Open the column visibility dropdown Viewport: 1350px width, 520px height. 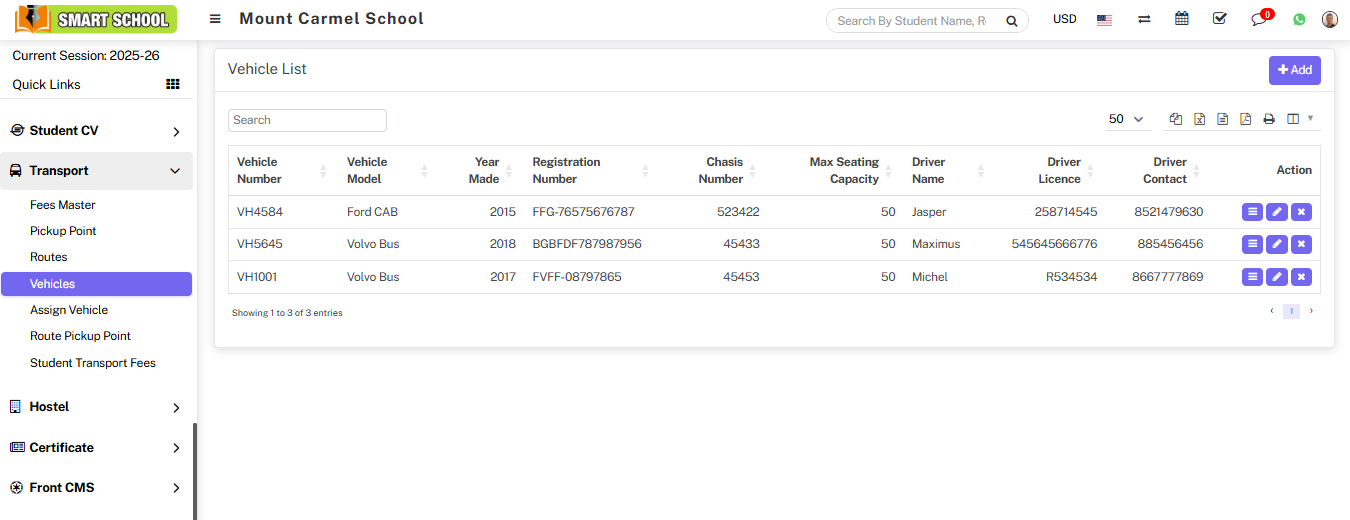(x=1299, y=119)
